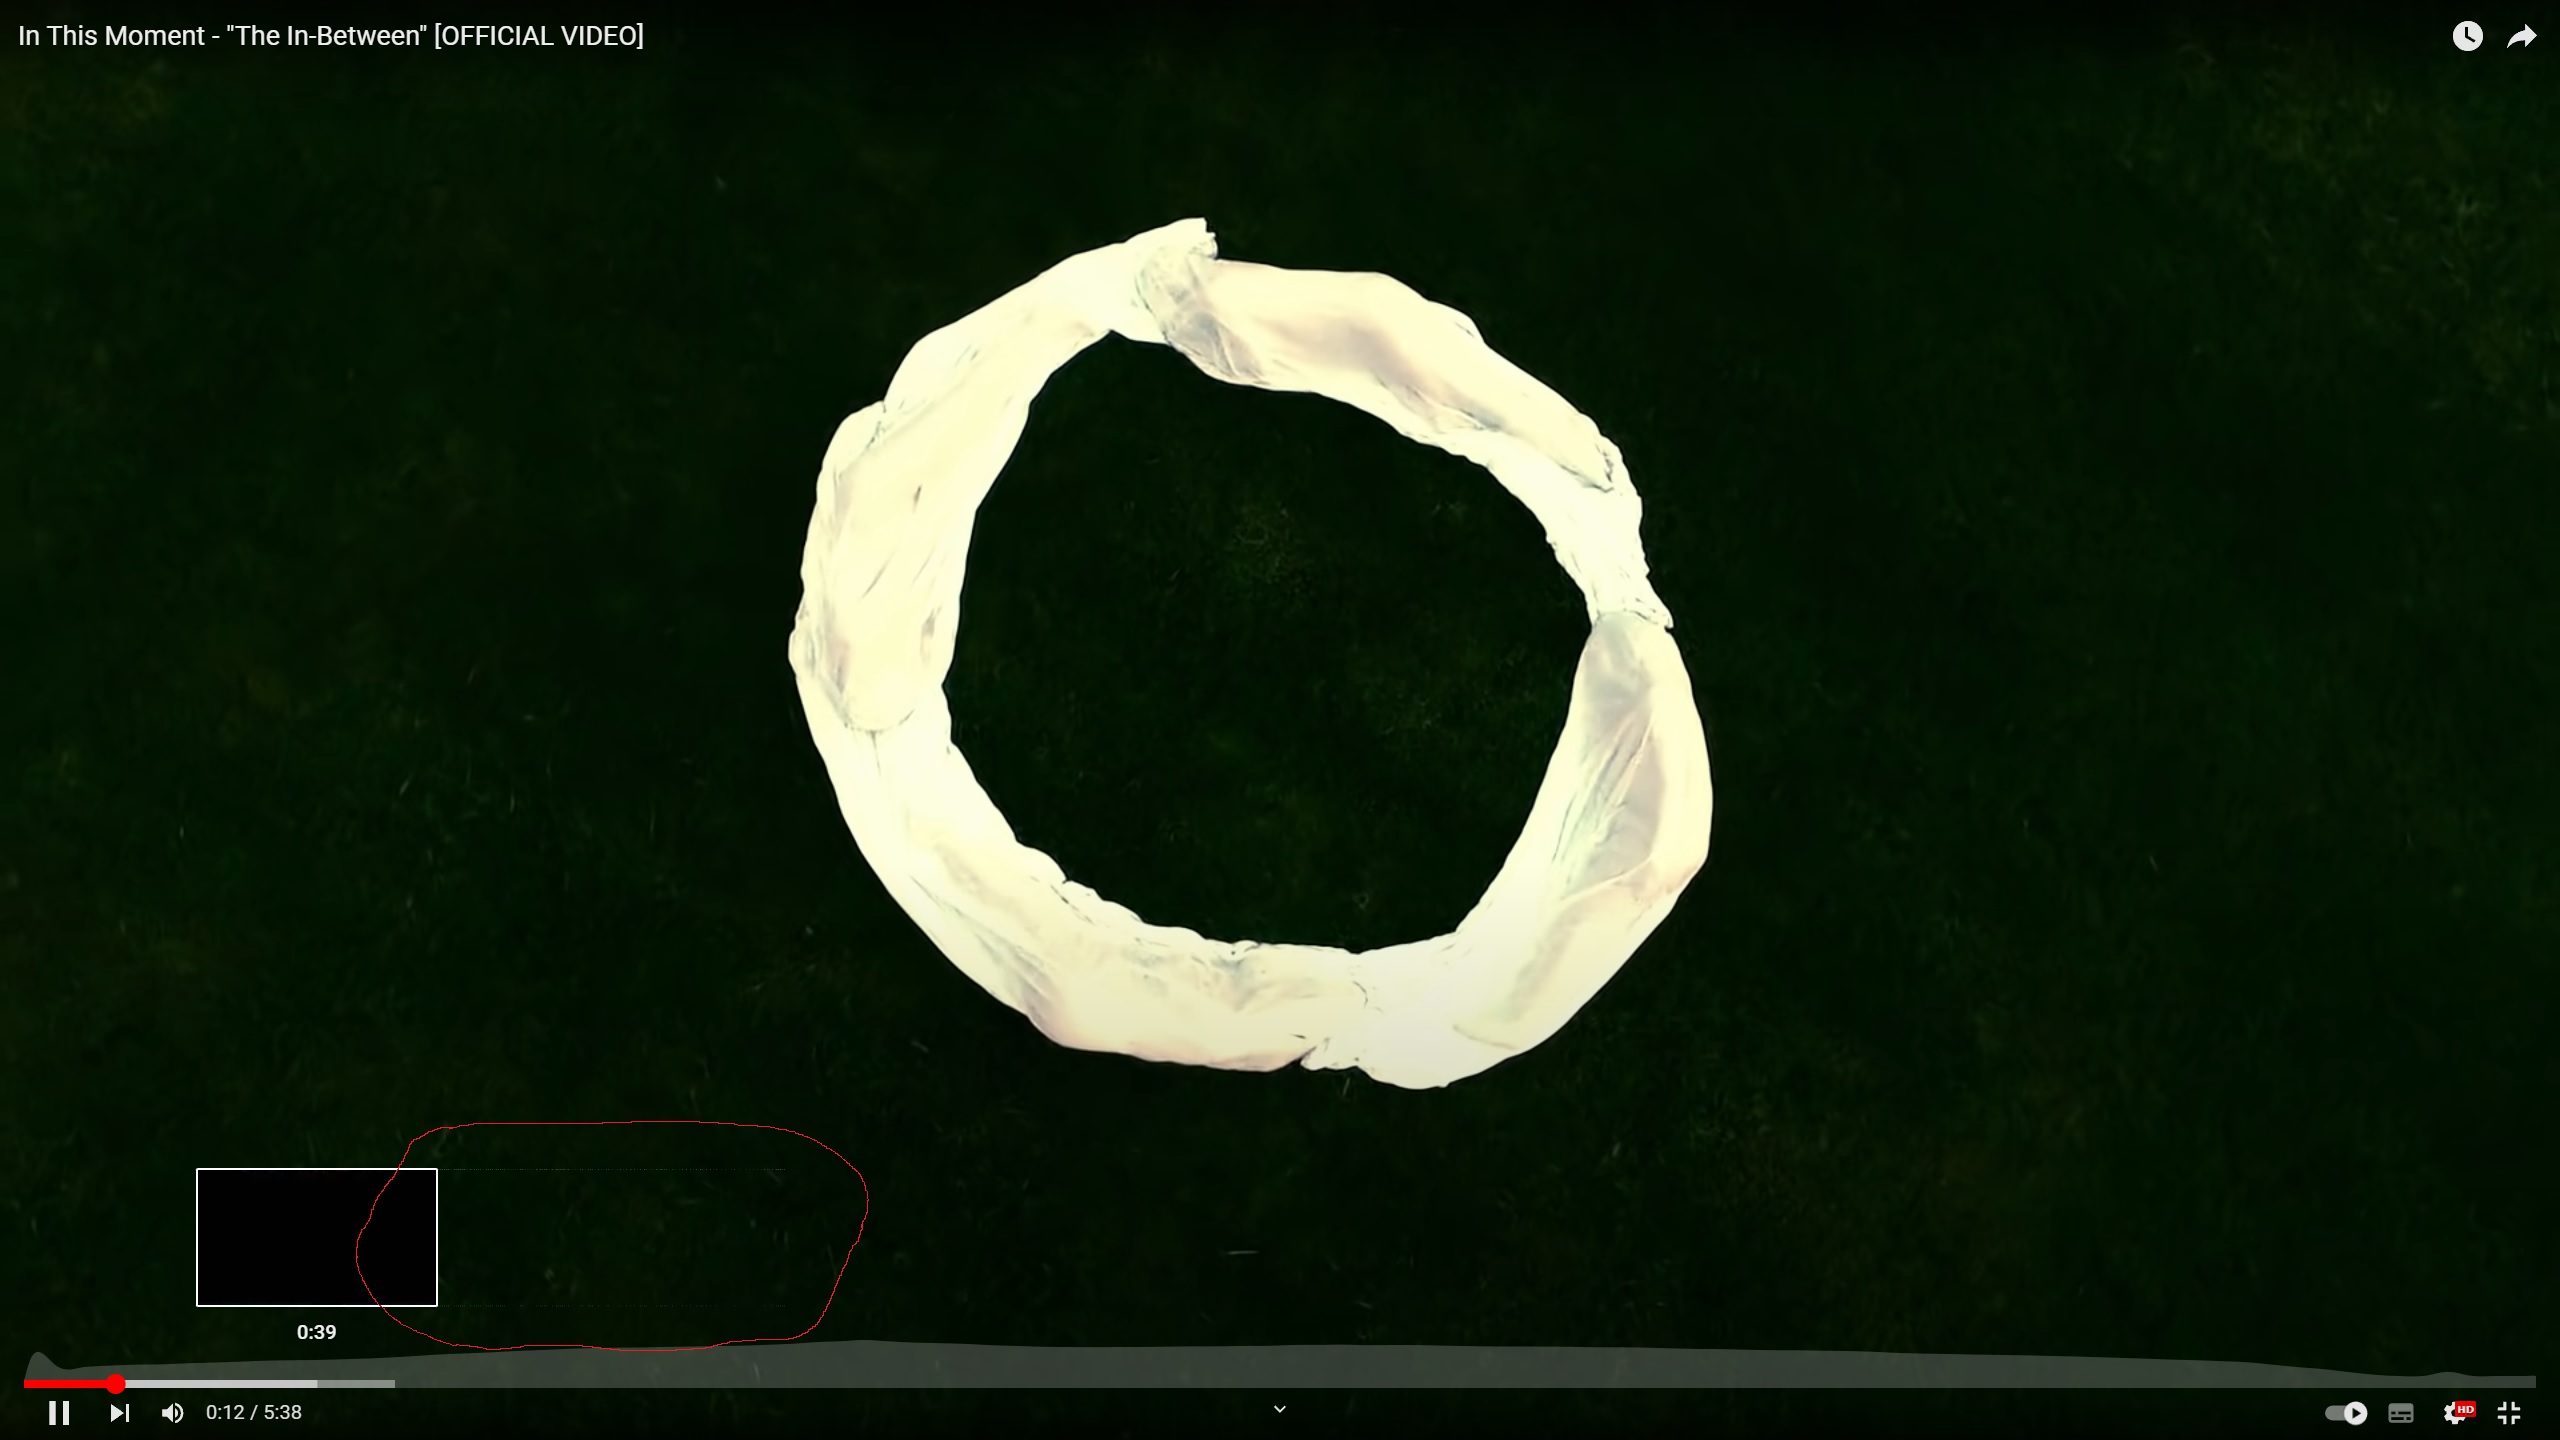2560x1440 pixels.
Task: Click the red progress bar scrubber
Action: pos(116,1384)
